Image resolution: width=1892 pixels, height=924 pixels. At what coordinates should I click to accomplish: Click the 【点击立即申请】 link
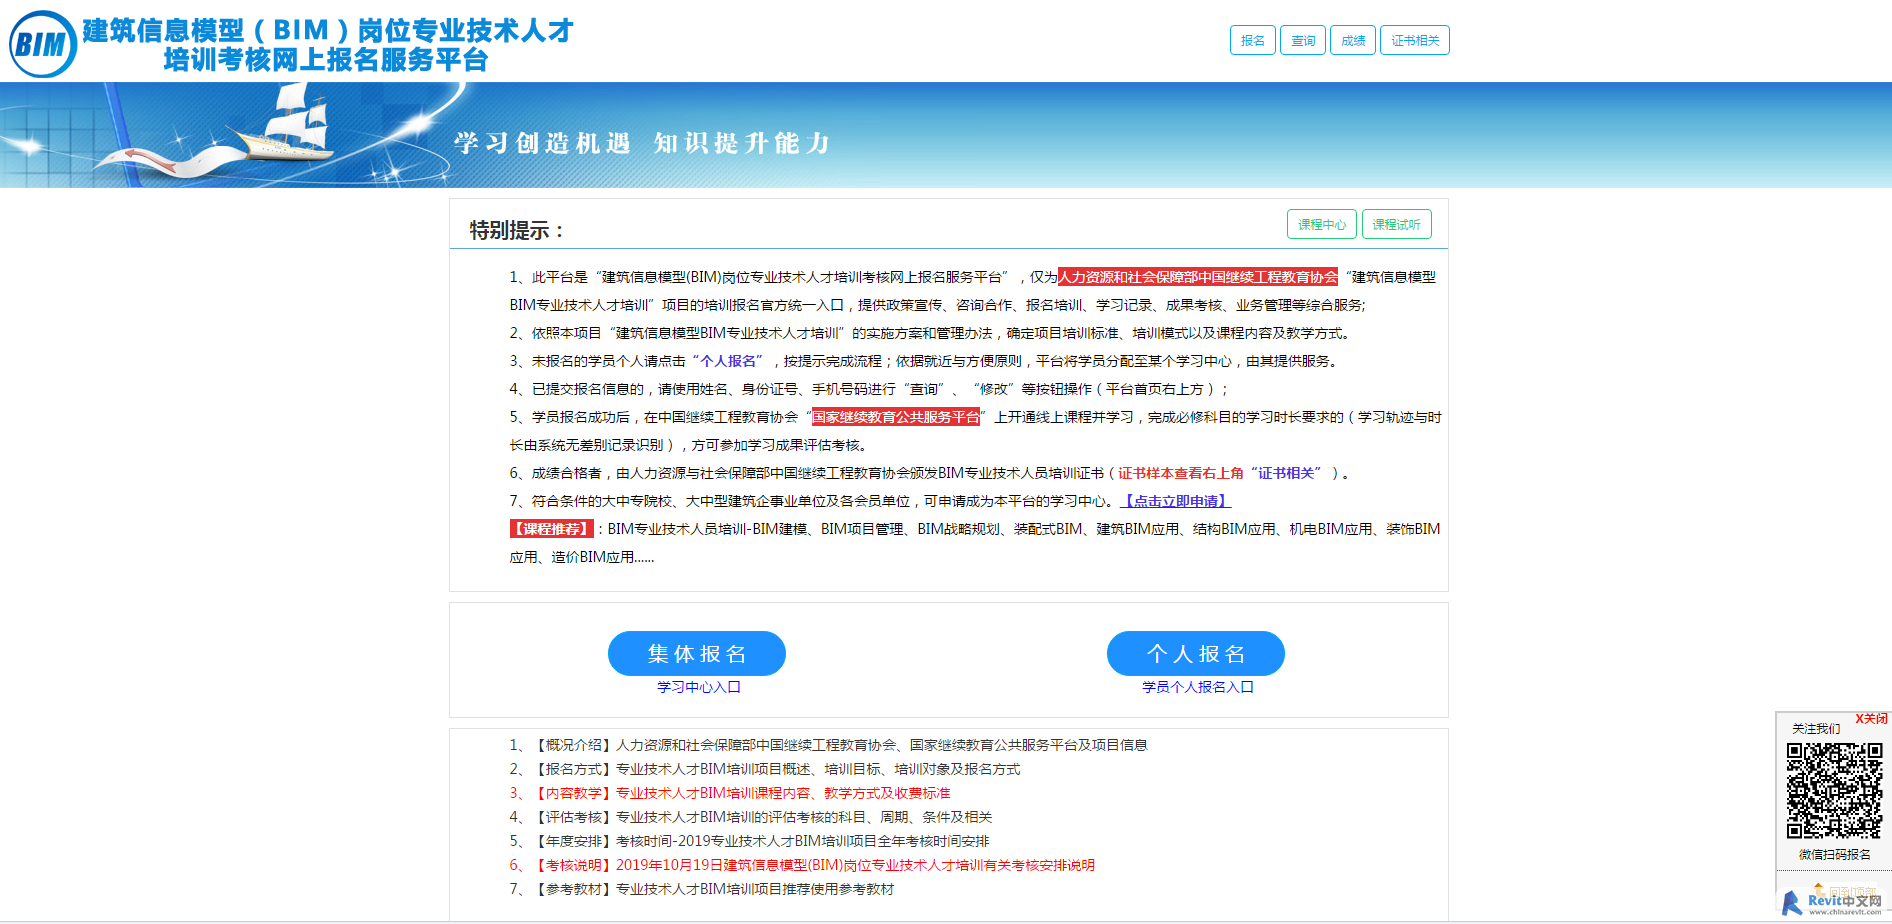[1175, 501]
